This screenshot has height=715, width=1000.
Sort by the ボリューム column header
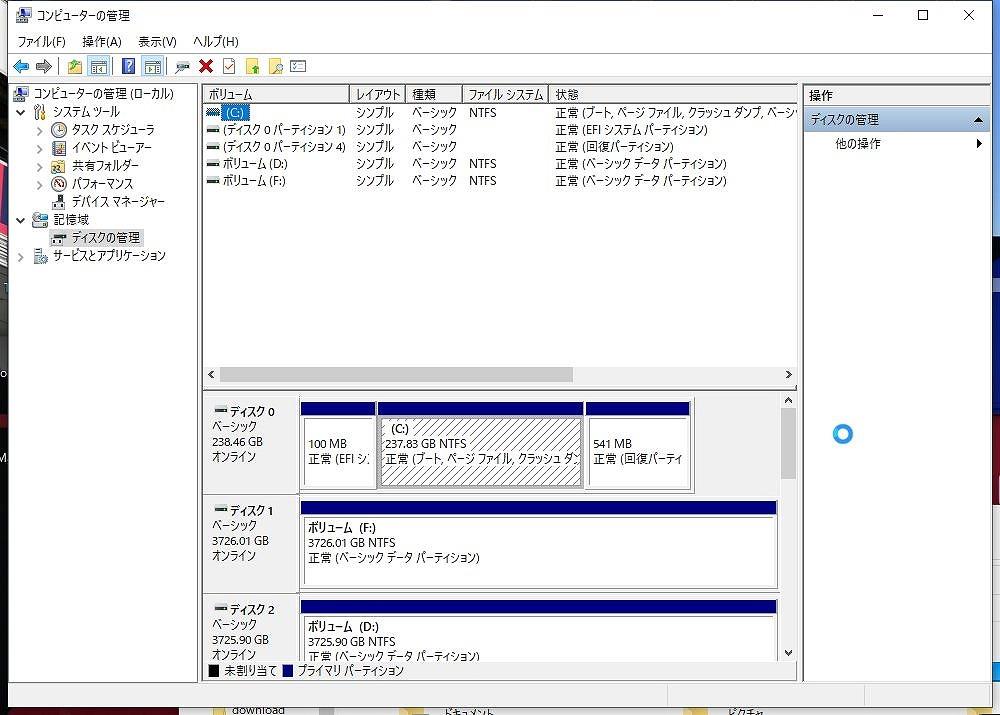[x=276, y=94]
